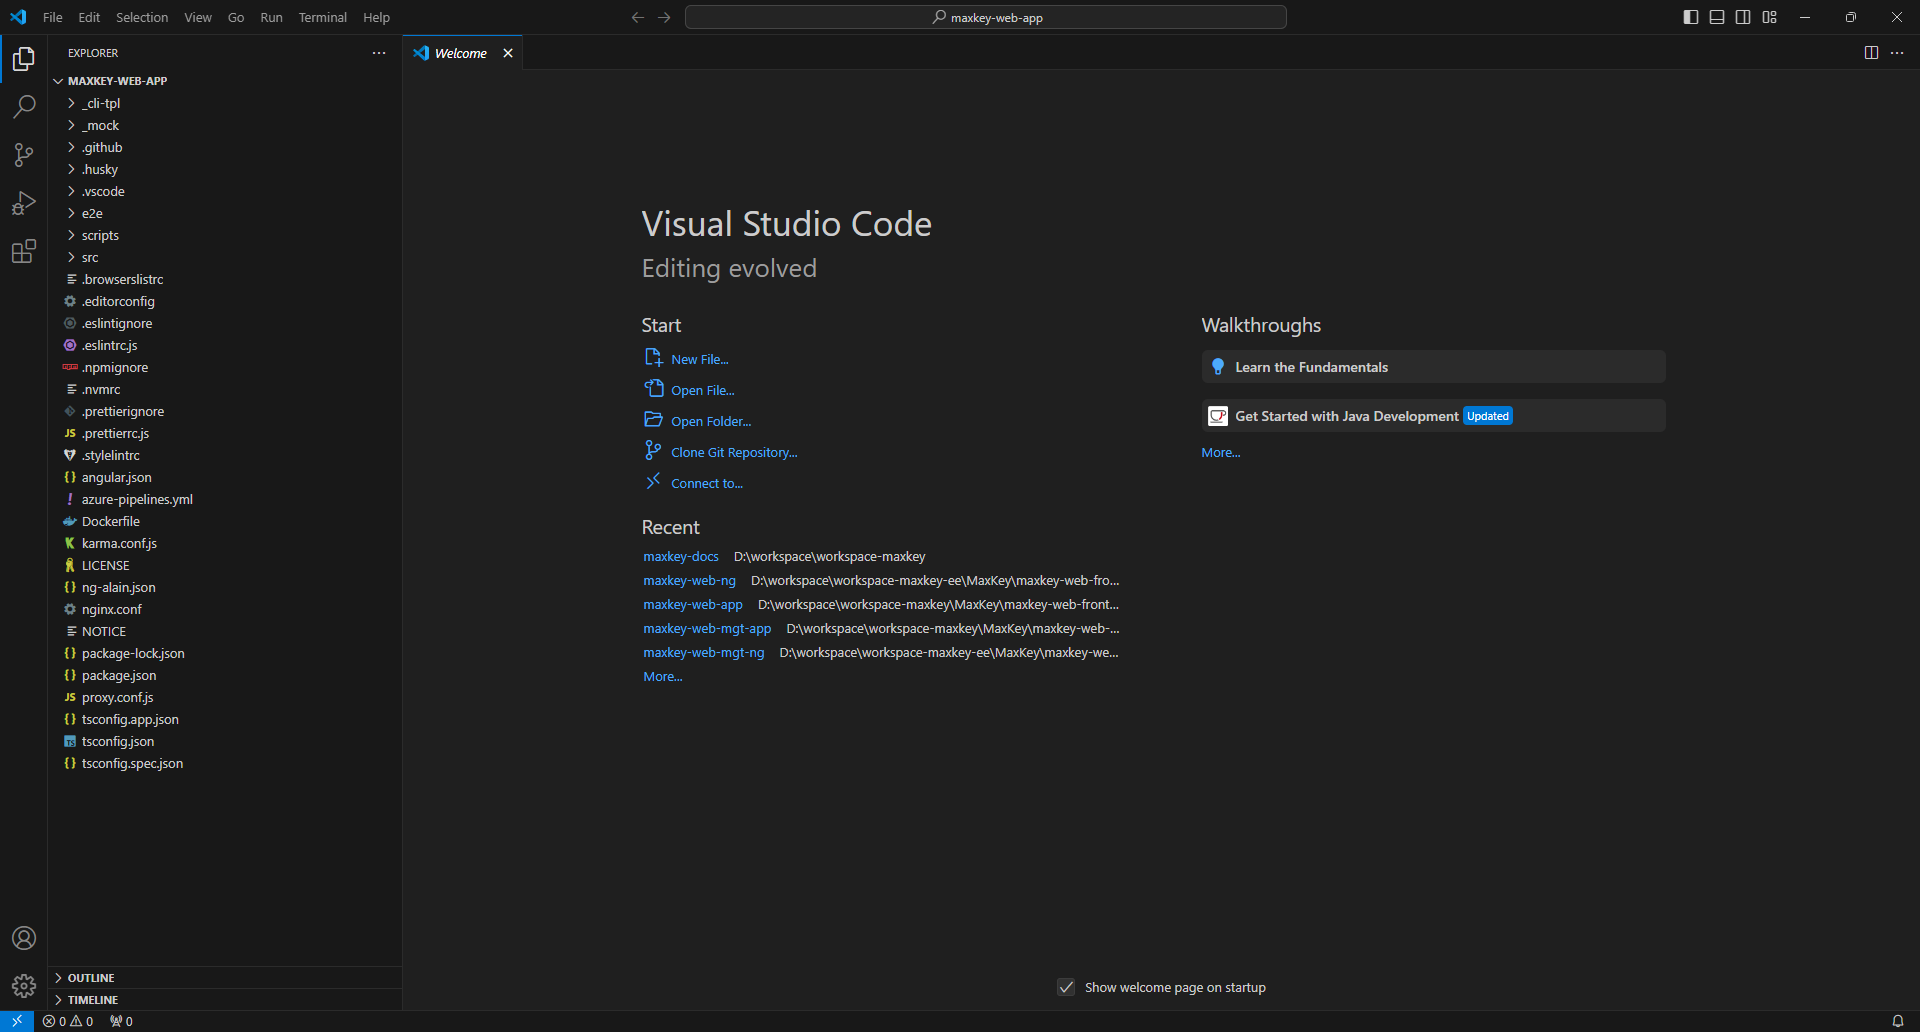Expand the e2e folder
Viewport: 1920px width, 1032px height.
point(225,213)
